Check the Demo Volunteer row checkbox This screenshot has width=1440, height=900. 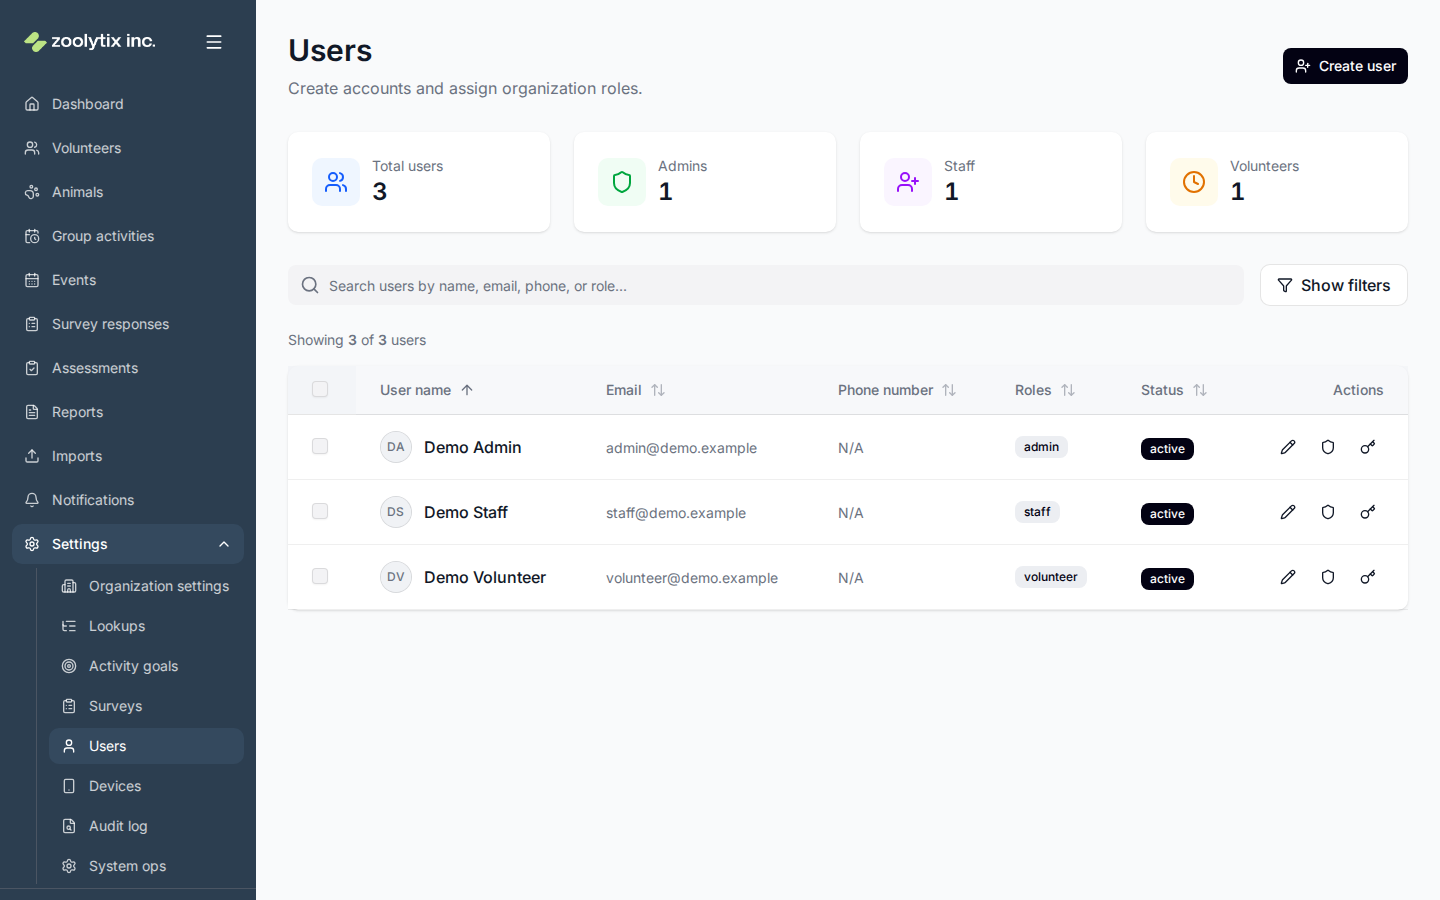pyautogui.click(x=320, y=576)
